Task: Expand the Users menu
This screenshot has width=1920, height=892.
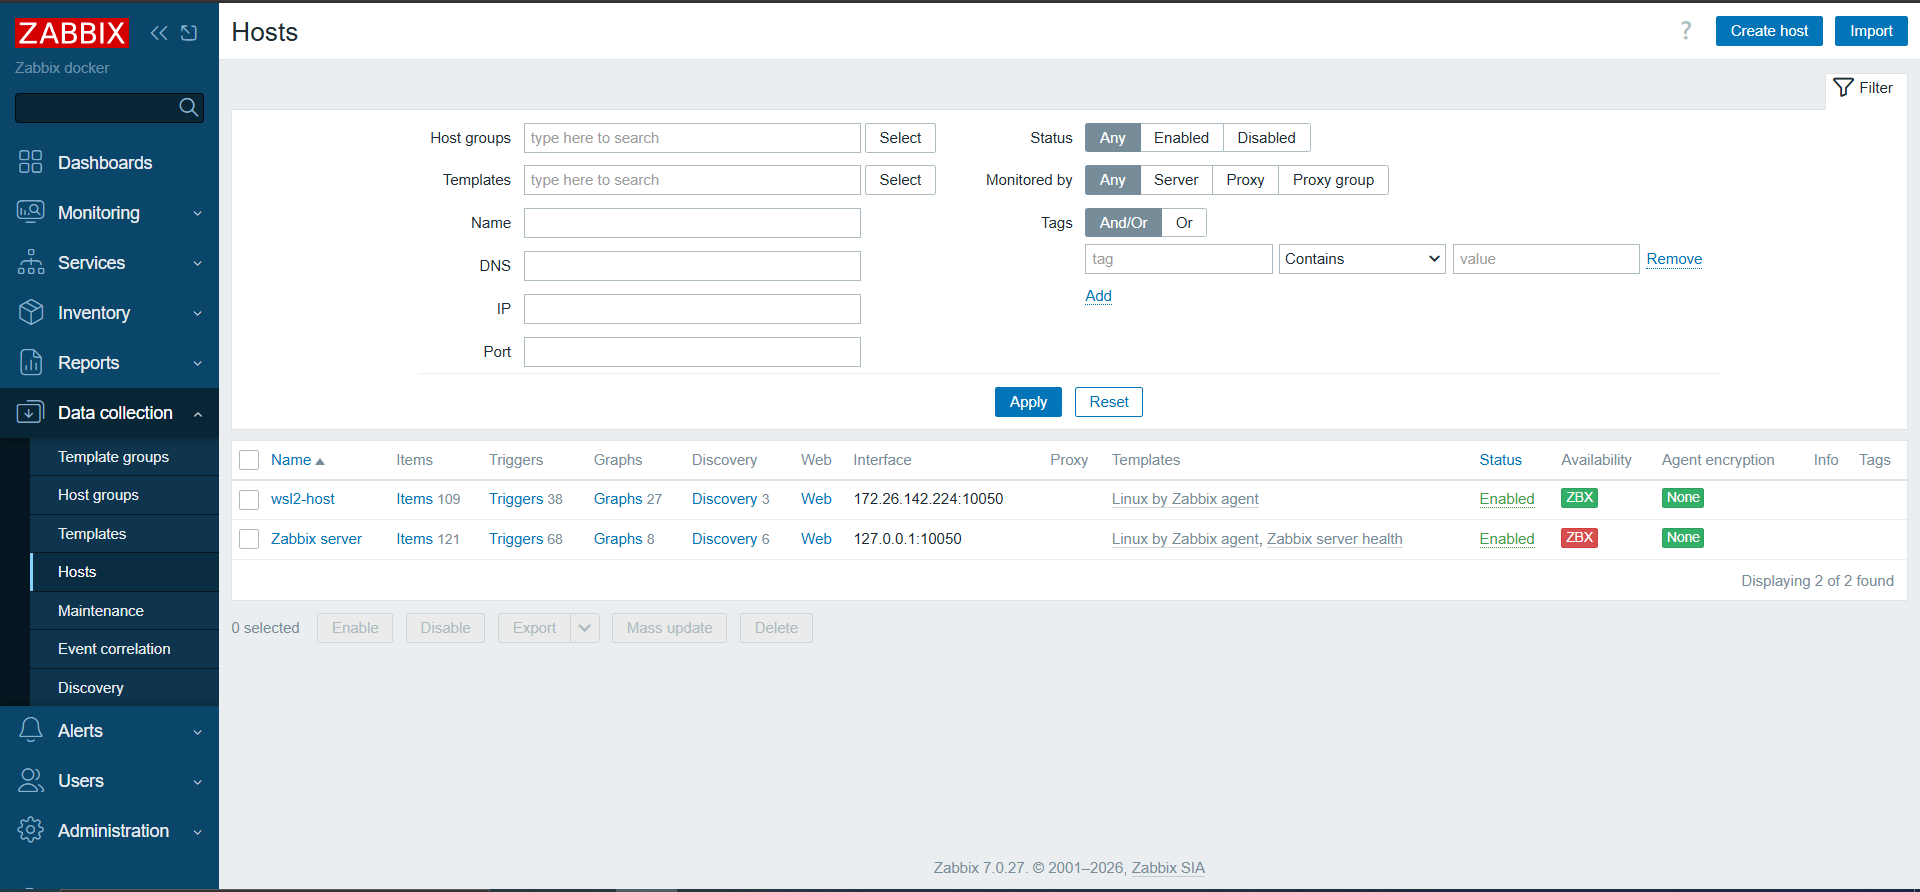Action: coord(109,781)
